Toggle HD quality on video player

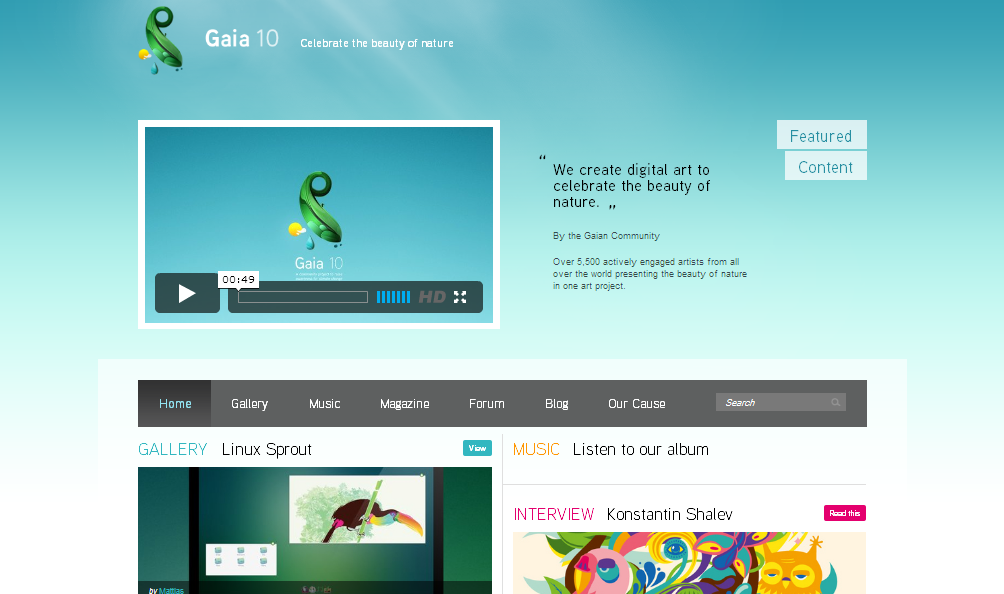tap(432, 297)
